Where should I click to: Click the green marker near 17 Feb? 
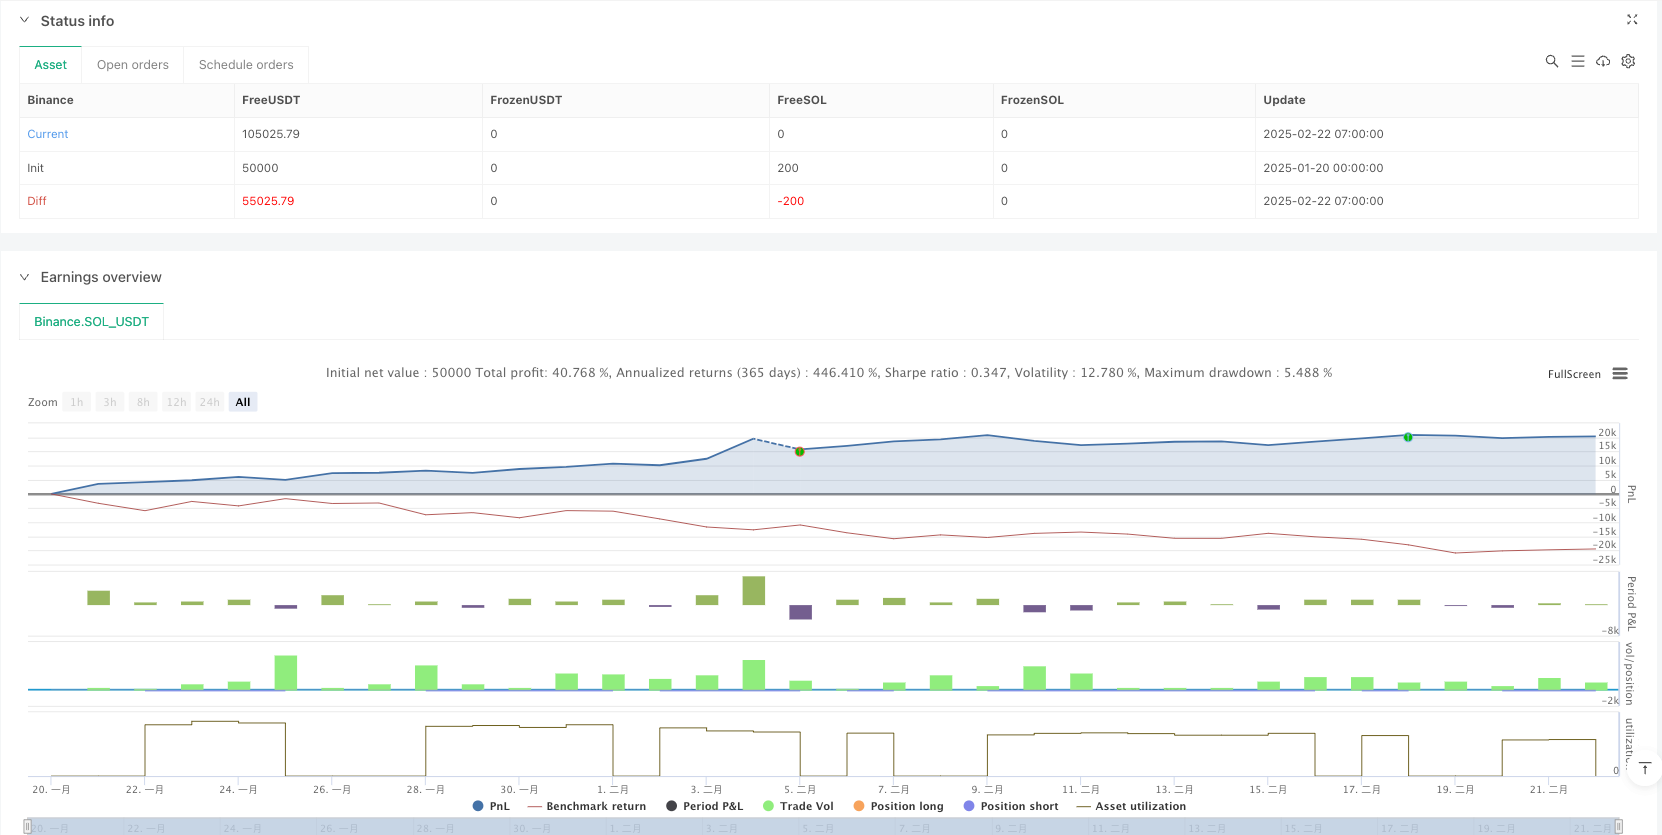pyautogui.click(x=1408, y=437)
